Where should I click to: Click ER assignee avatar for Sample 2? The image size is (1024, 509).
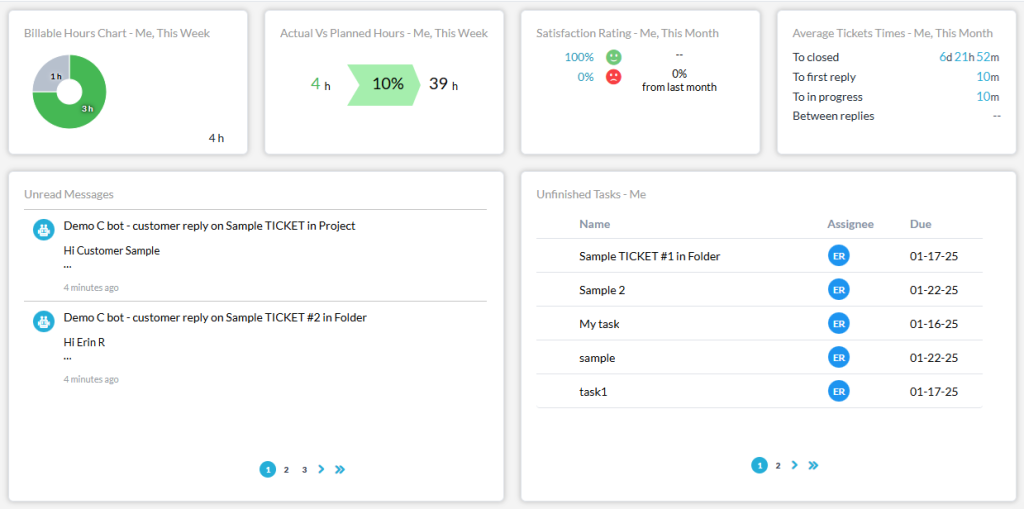[x=838, y=290]
